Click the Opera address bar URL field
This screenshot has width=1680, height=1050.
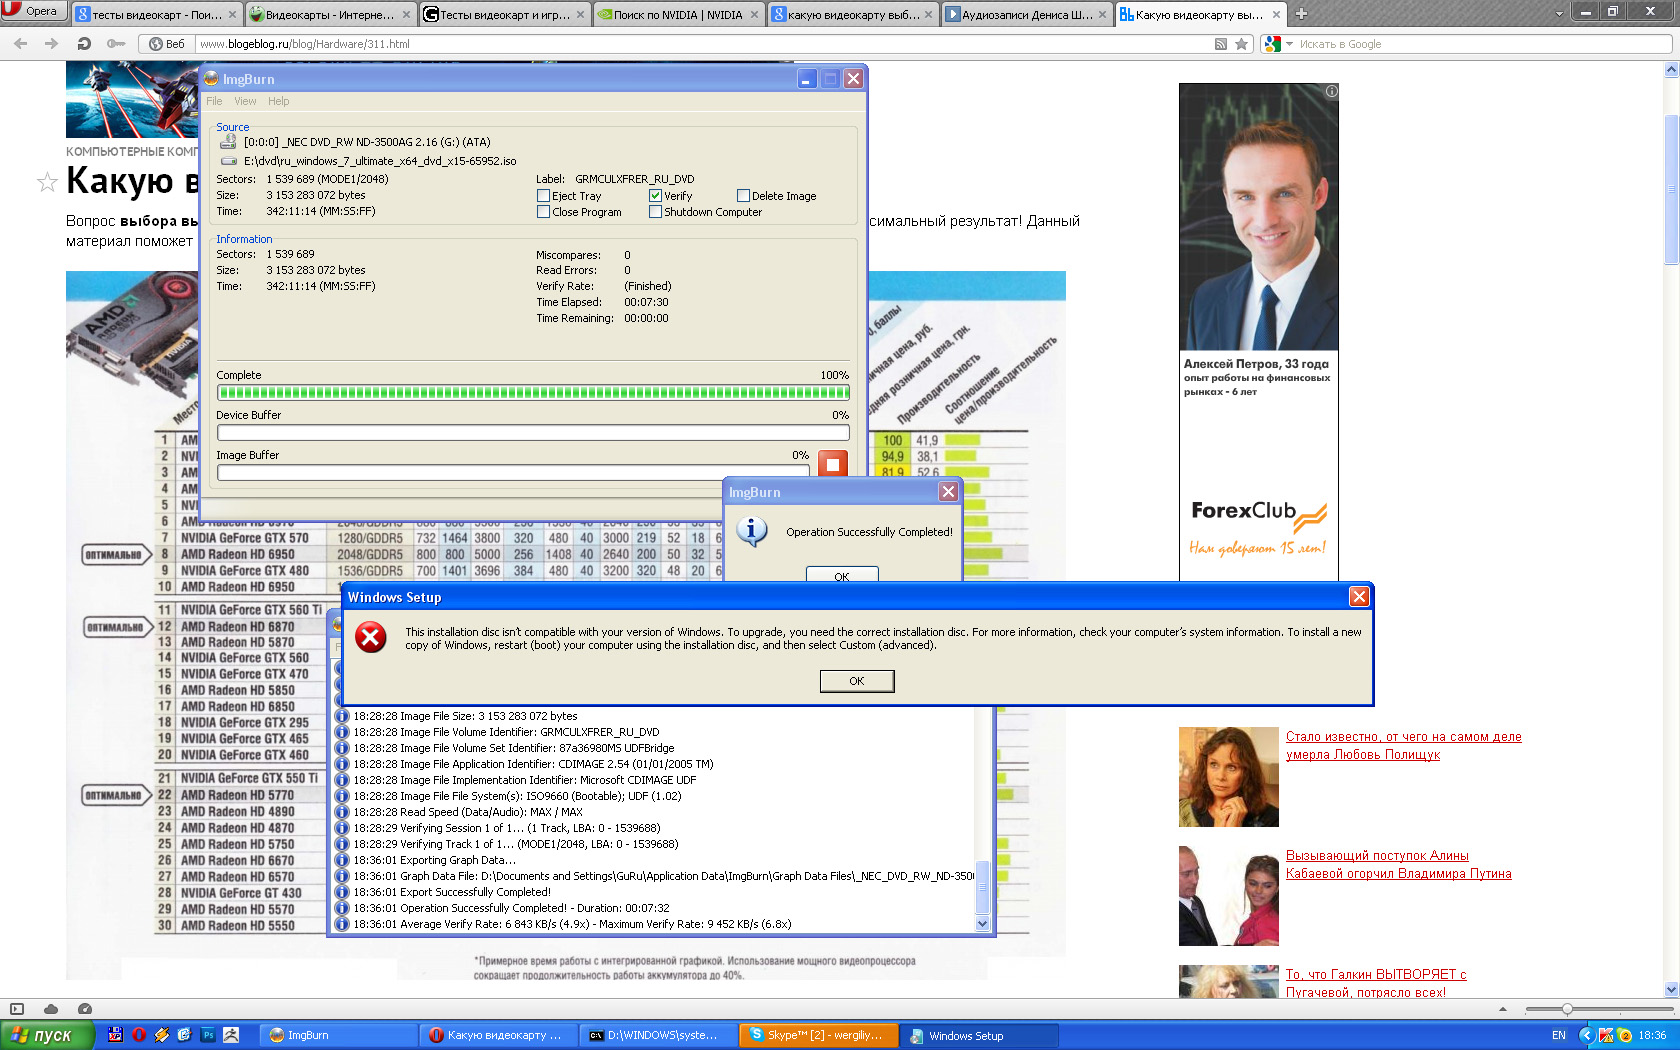[x=704, y=44]
